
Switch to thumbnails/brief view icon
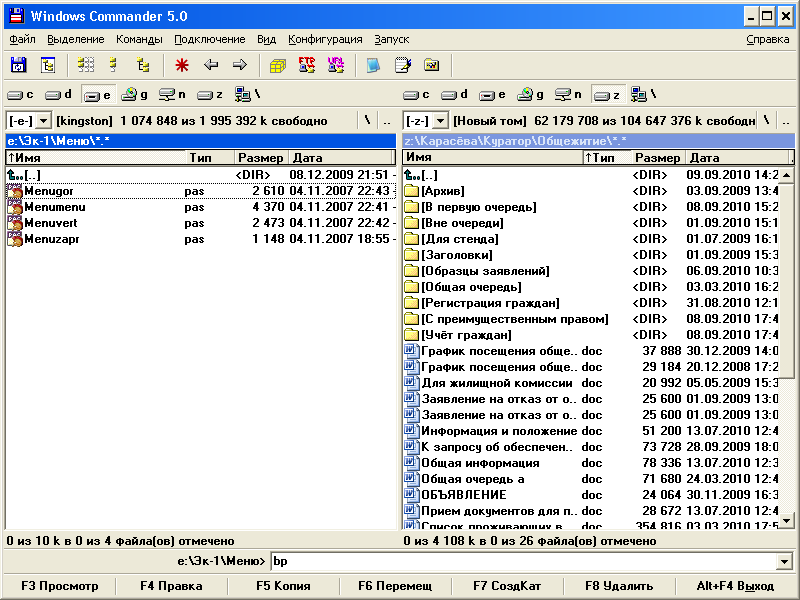(86, 65)
